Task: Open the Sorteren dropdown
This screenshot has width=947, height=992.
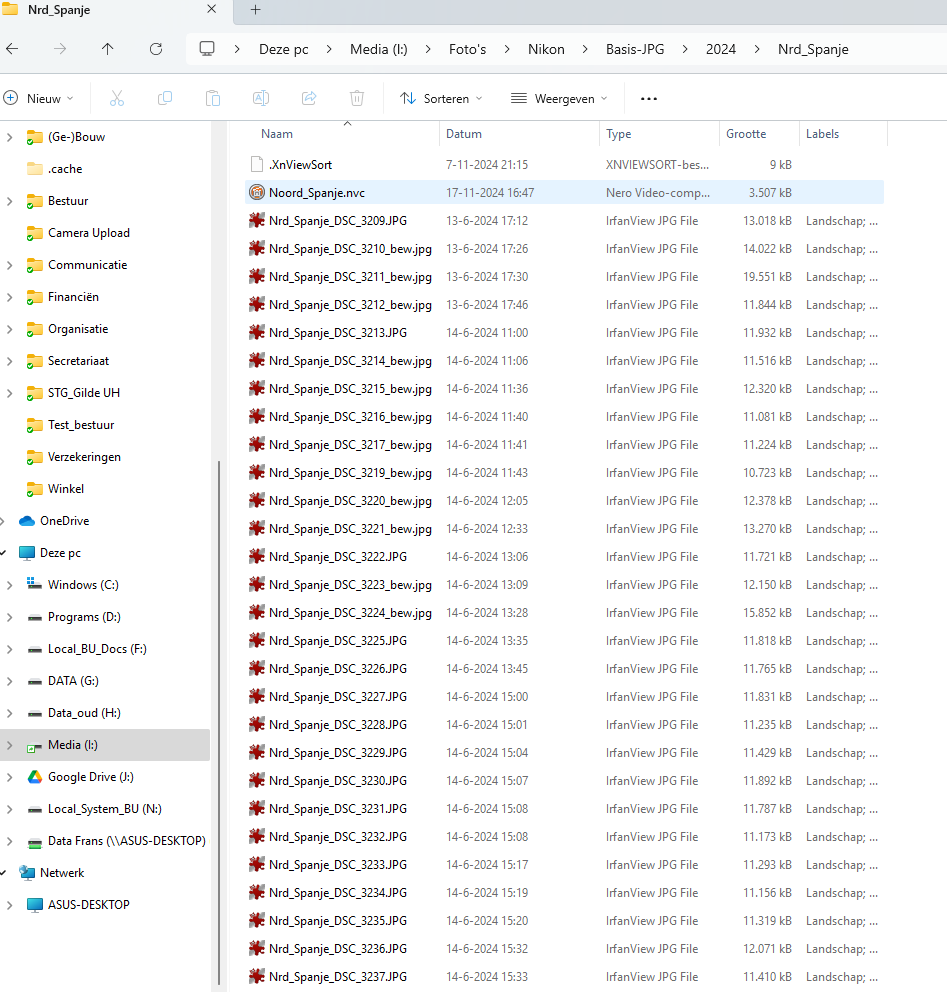Action: [x=441, y=99]
